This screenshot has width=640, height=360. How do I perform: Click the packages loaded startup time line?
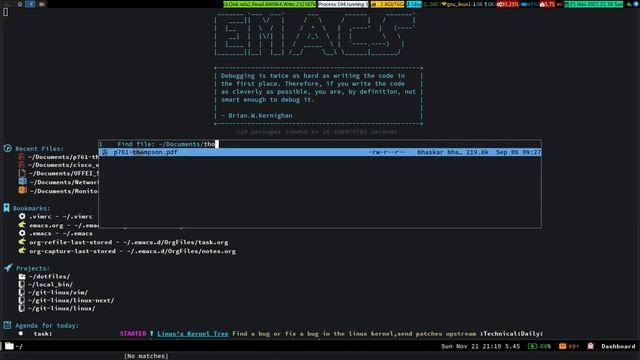click(x=316, y=132)
